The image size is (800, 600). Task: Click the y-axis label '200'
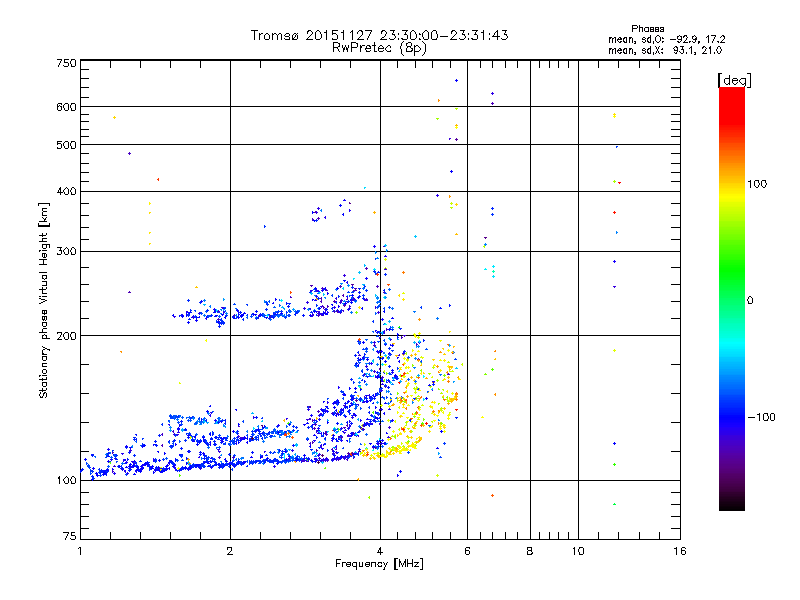pyautogui.click(x=66, y=336)
